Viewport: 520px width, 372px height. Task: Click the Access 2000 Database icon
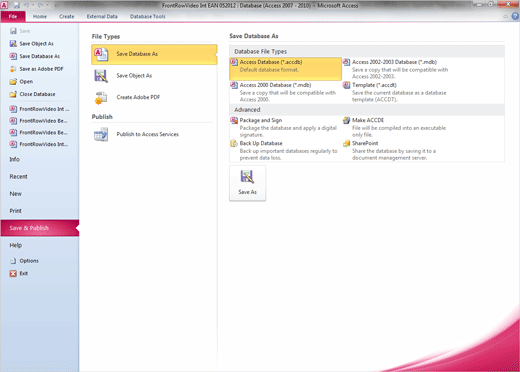tap(234, 85)
